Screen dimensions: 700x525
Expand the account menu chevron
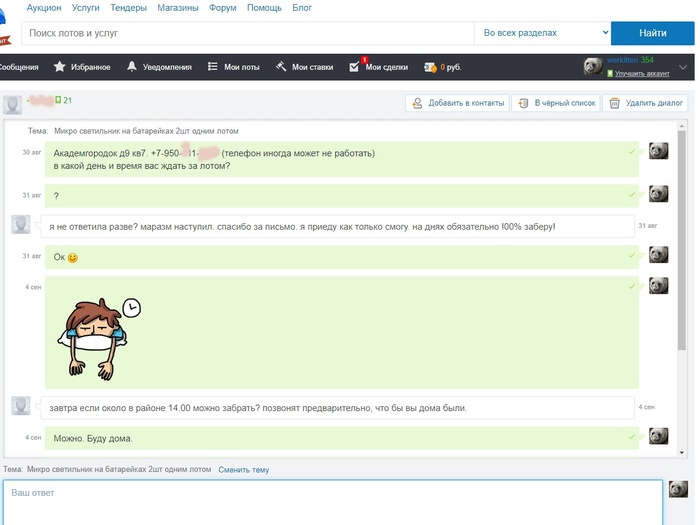(x=683, y=67)
